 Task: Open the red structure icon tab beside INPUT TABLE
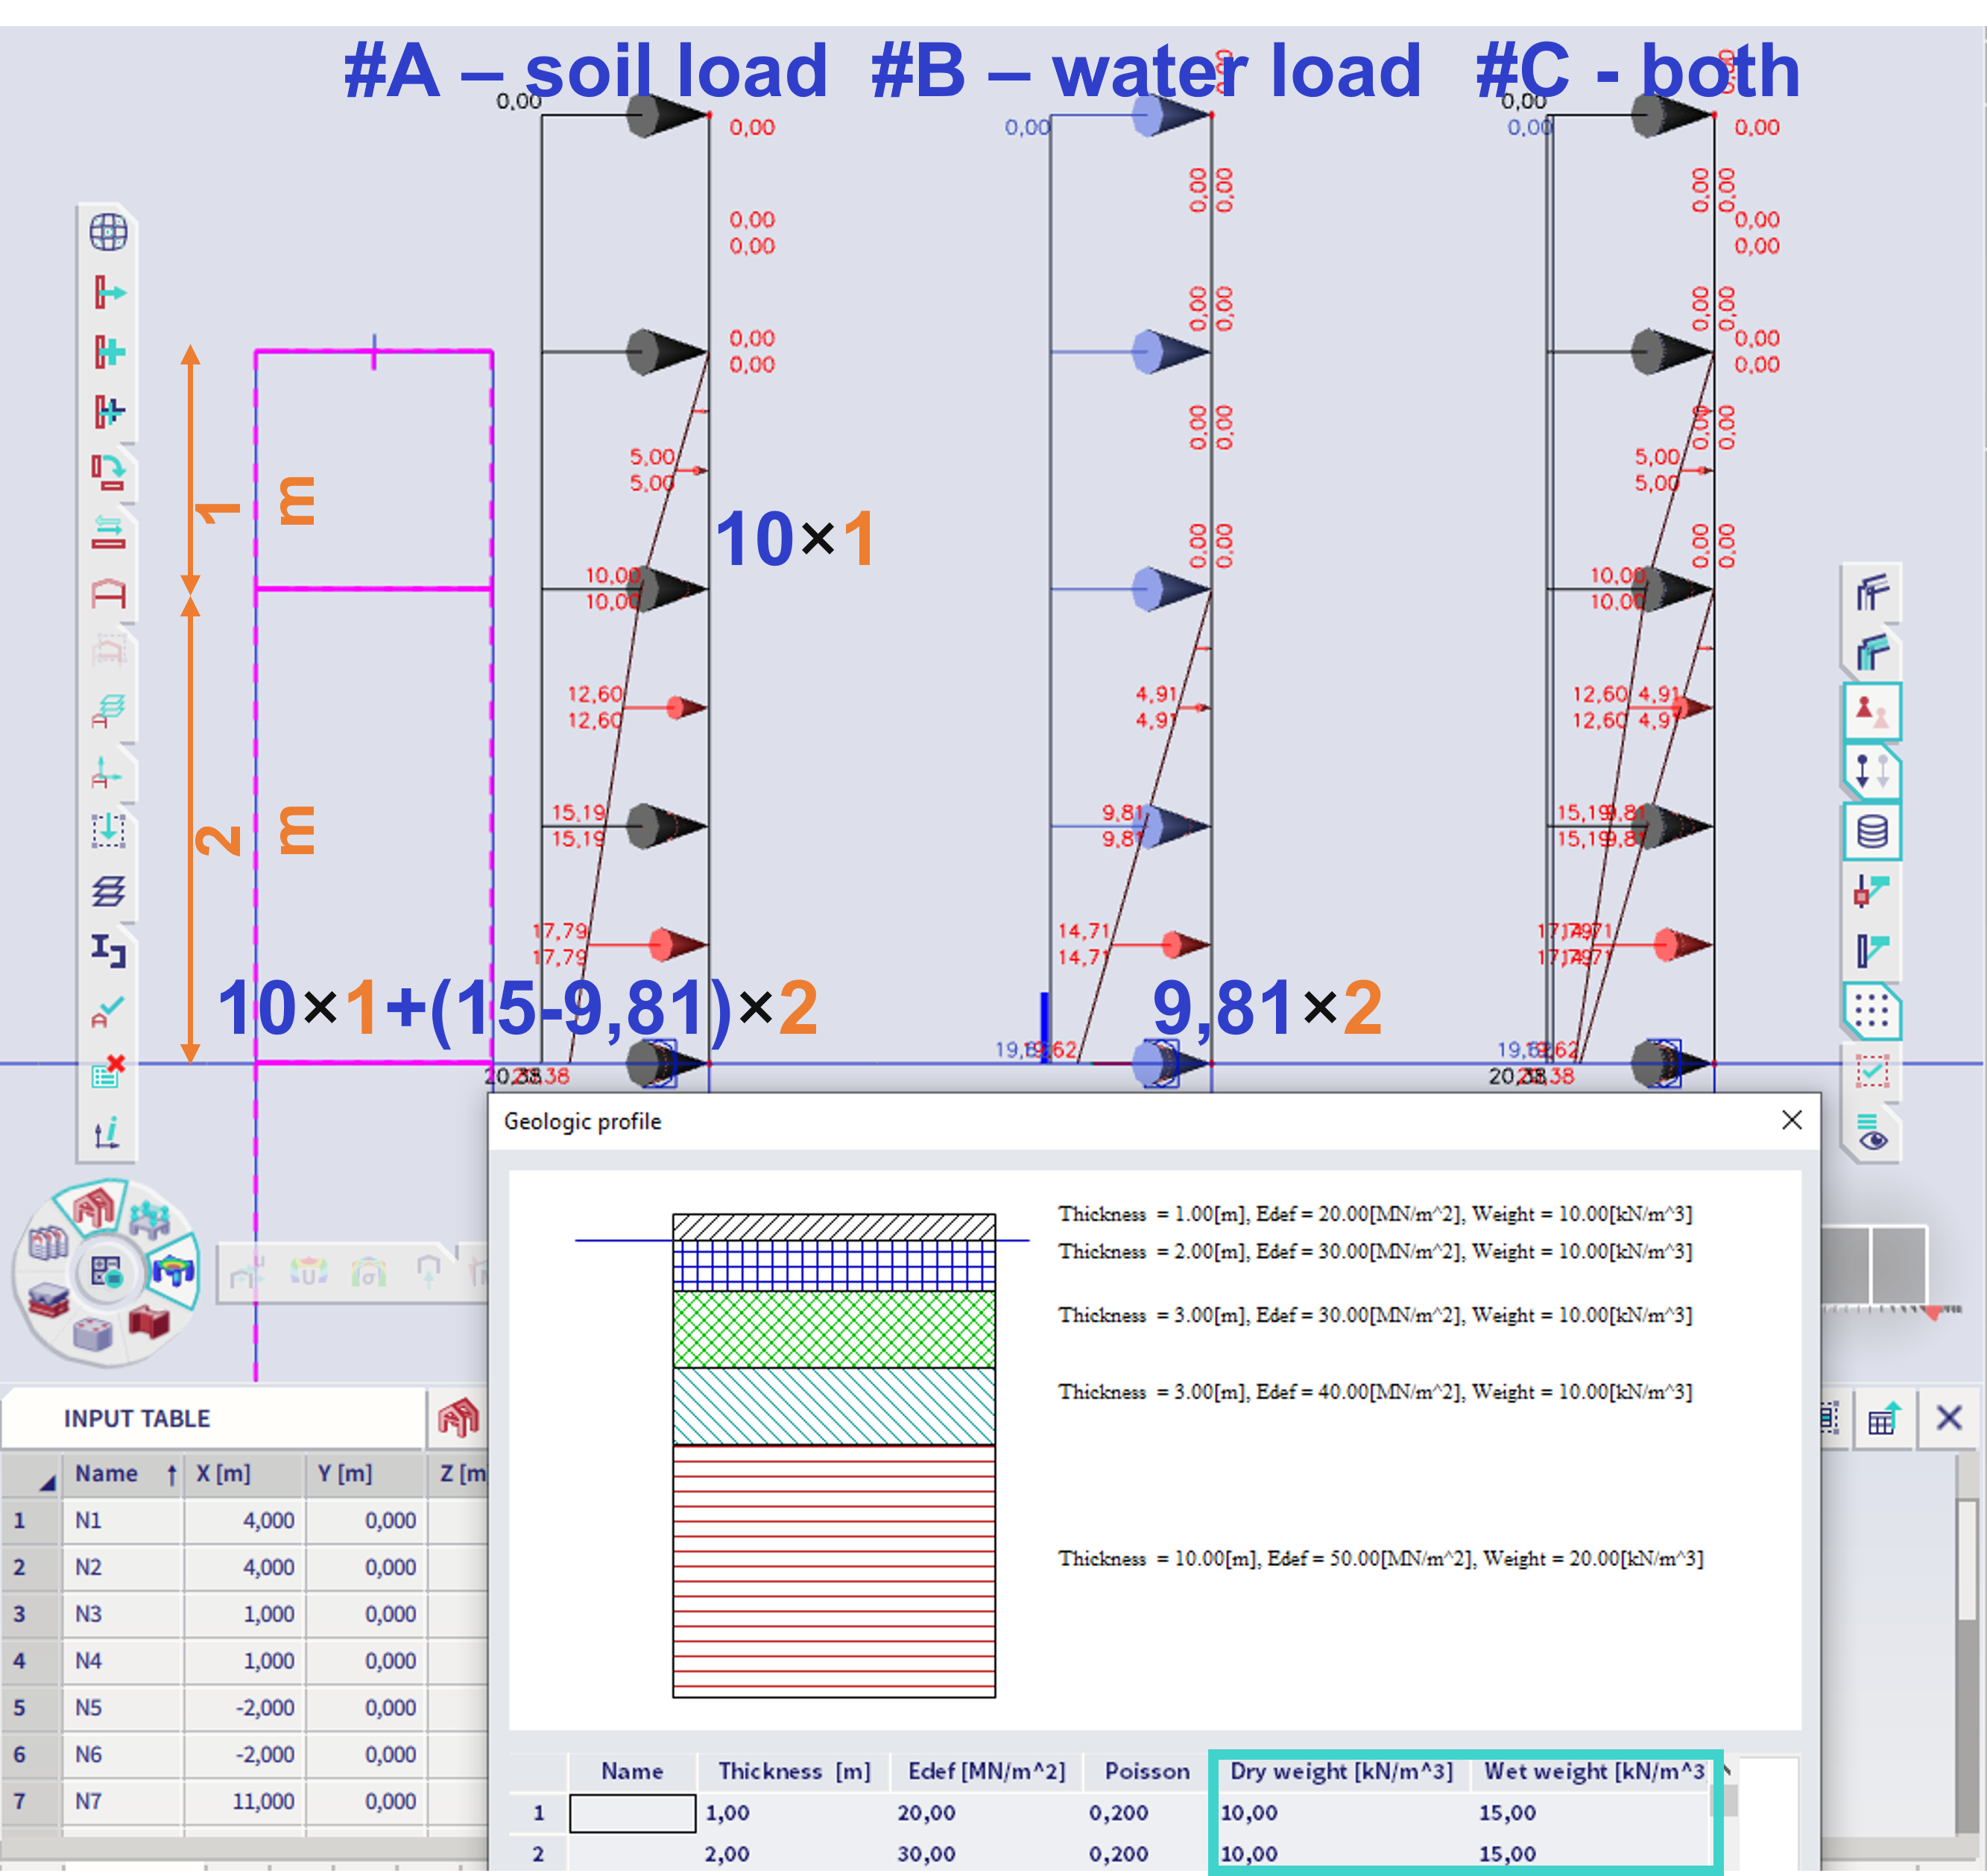459,1418
